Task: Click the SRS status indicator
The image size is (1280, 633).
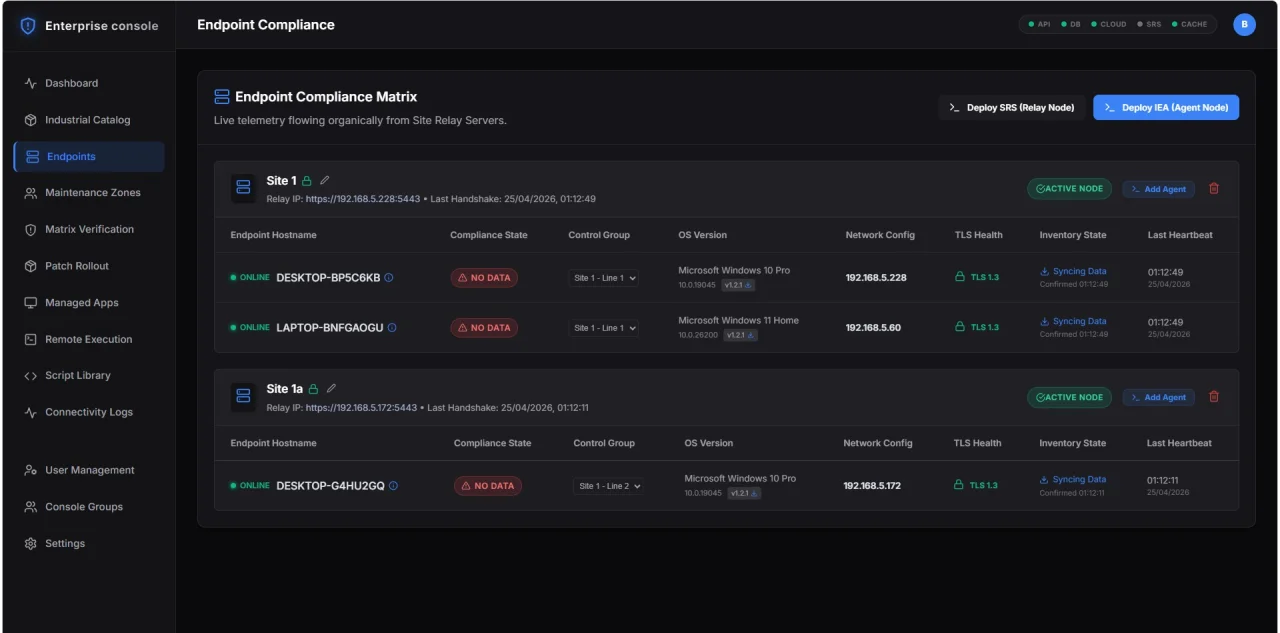Action: 1149,24
